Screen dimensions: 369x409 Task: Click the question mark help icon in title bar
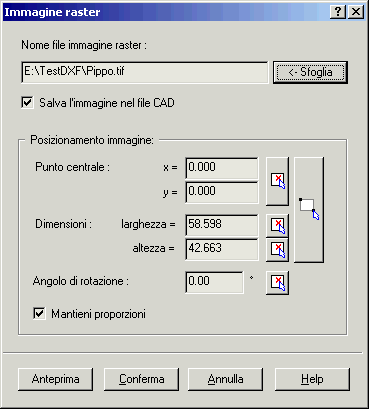338,12
